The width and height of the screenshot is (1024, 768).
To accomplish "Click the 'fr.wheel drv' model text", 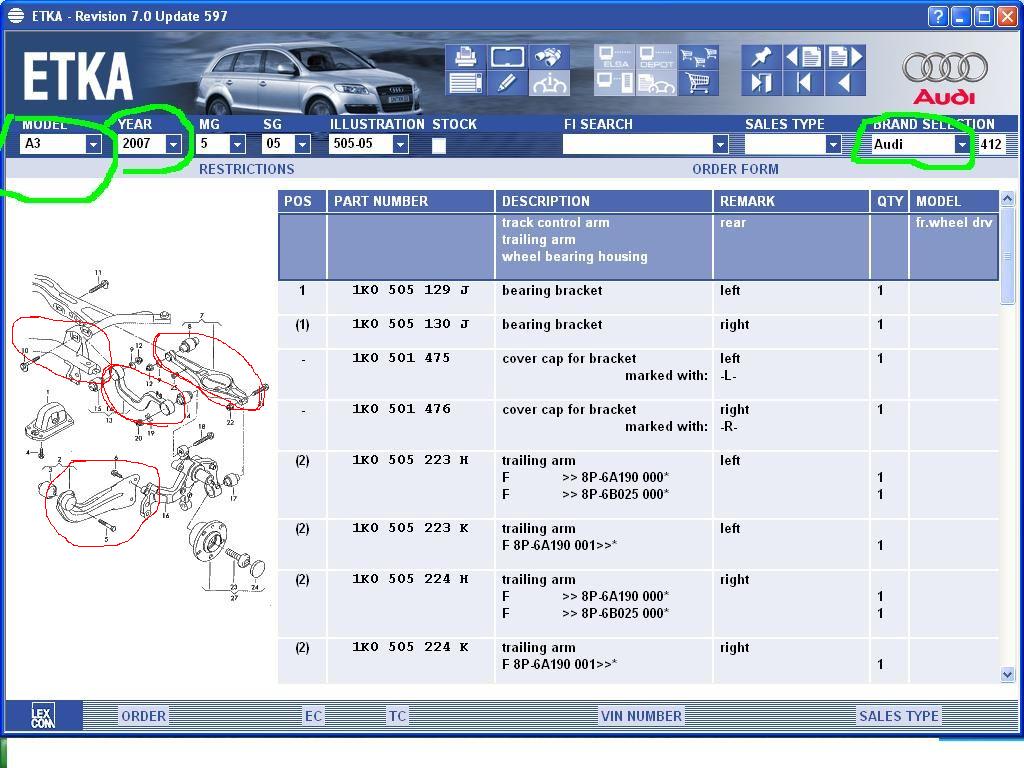I will pyautogui.click(x=953, y=223).
